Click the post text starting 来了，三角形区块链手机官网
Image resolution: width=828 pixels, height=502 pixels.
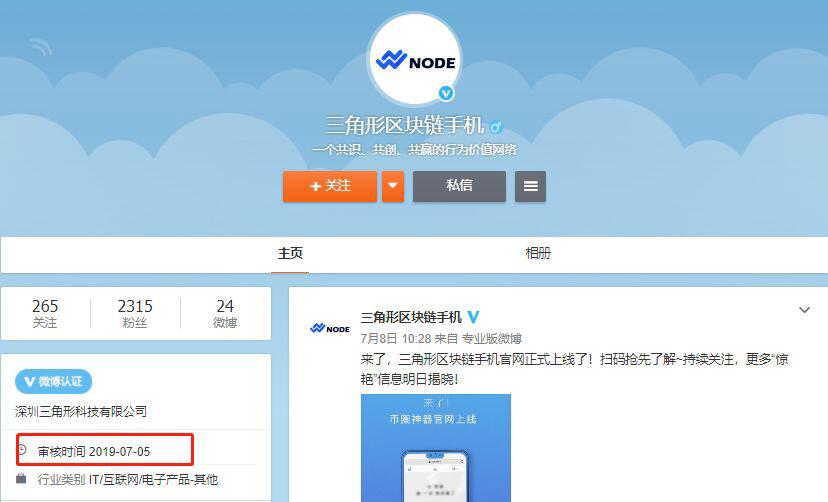pyautogui.click(x=574, y=370)
